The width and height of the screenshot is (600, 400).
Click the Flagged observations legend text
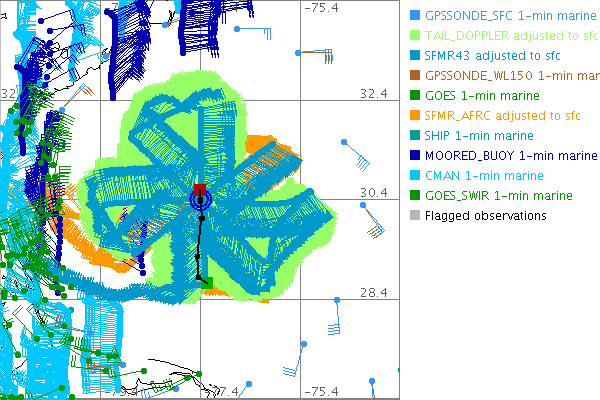click(x=485, y=215)
